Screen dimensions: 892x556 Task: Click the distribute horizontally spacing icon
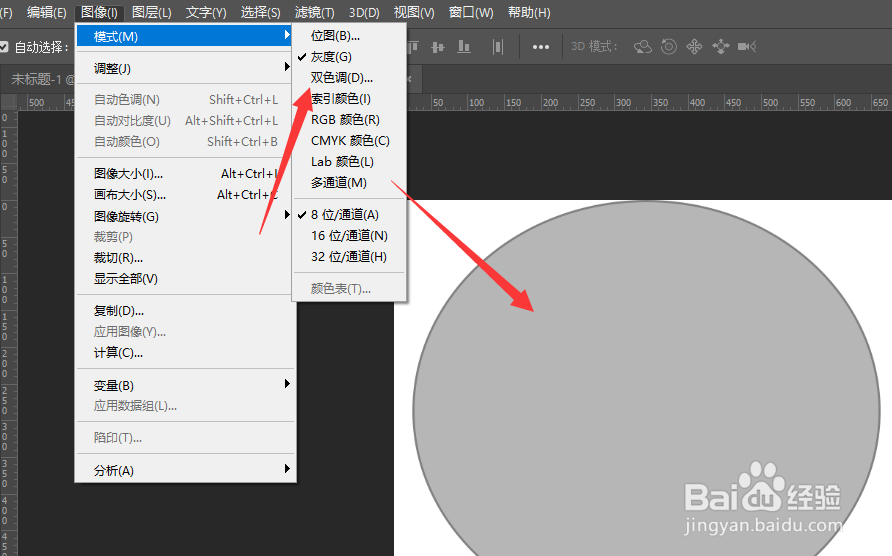point(498,47)
